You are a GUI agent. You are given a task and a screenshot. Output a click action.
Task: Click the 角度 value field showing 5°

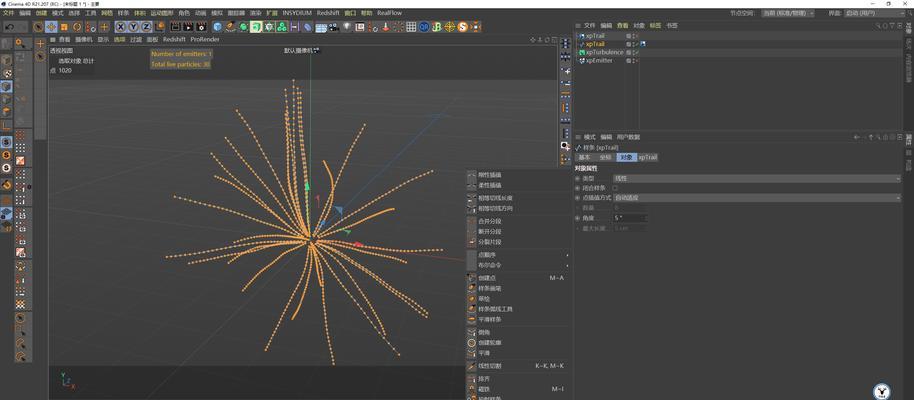tap(630, 218)
